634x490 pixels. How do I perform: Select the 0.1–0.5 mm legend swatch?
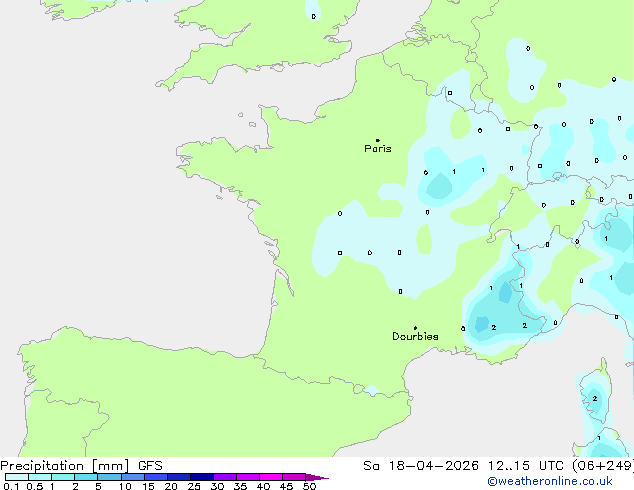(x=17, y=477)
